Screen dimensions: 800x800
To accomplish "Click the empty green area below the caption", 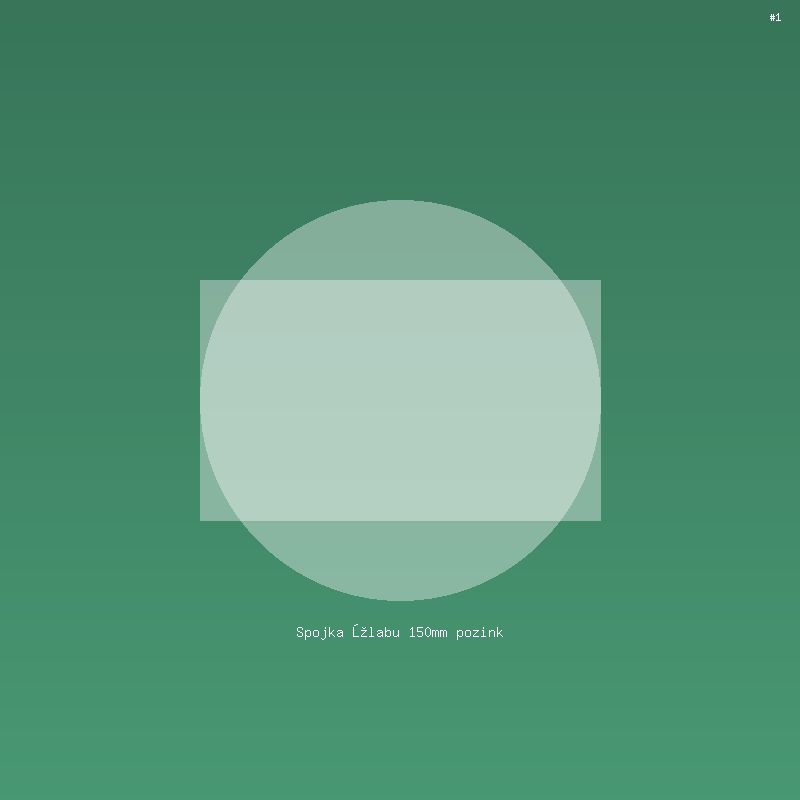I will pyautogui.click(x=400, y=720).
